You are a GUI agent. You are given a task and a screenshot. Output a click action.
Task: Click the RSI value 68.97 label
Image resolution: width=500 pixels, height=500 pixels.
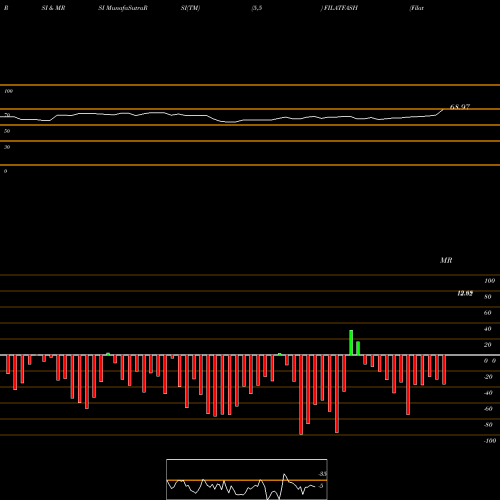click(x=460, y=107)
